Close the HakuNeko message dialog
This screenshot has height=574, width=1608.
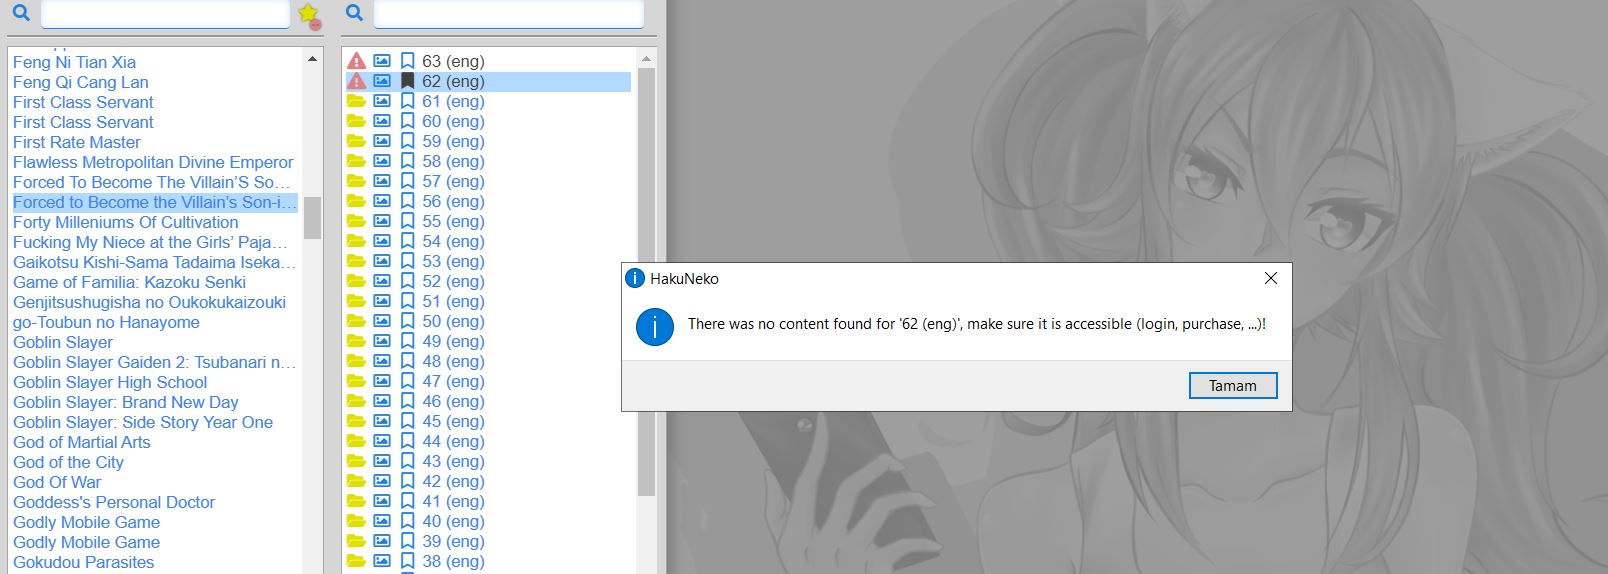1270,278
